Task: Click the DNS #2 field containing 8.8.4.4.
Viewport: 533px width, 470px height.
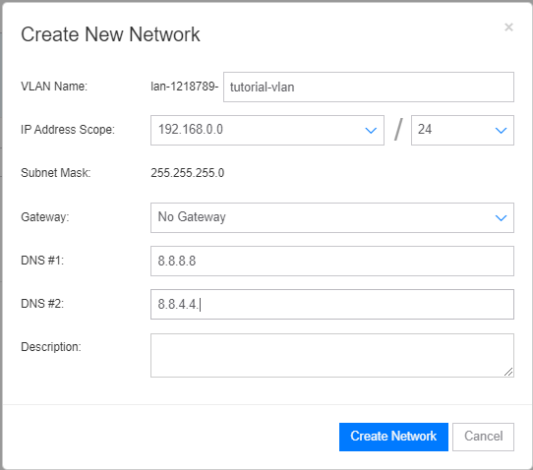Action: (332, 304)
